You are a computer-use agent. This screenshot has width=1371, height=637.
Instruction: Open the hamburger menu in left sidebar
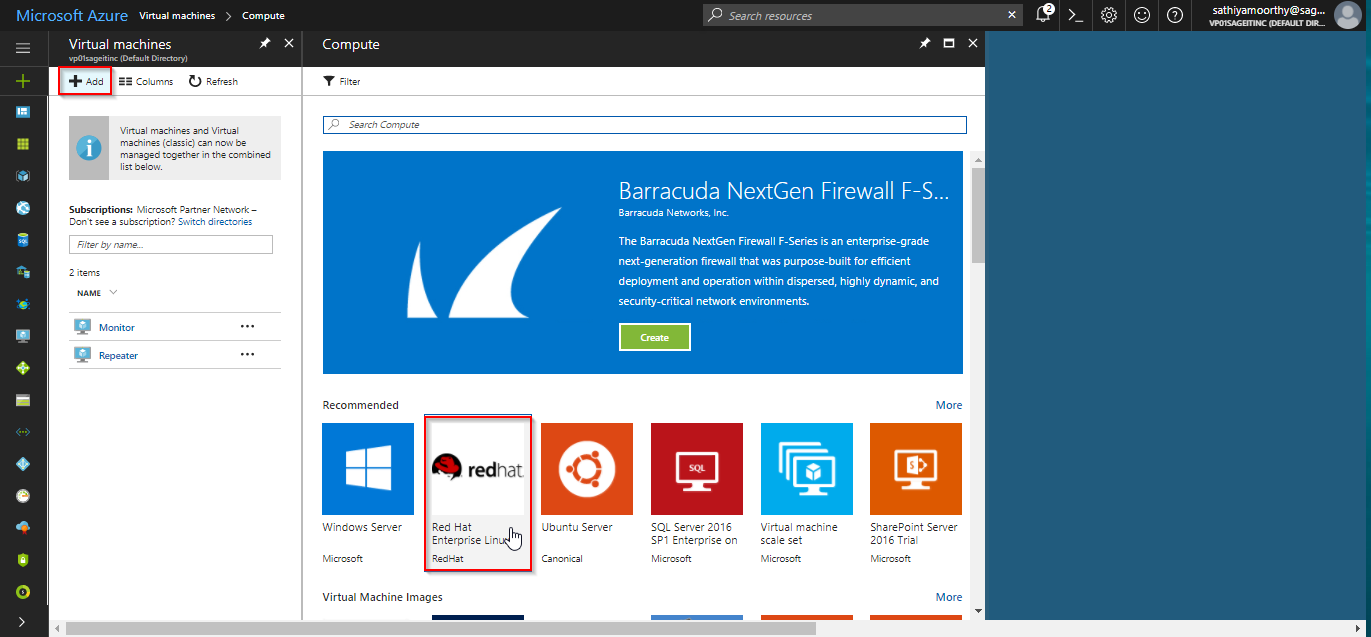[23, 48]
